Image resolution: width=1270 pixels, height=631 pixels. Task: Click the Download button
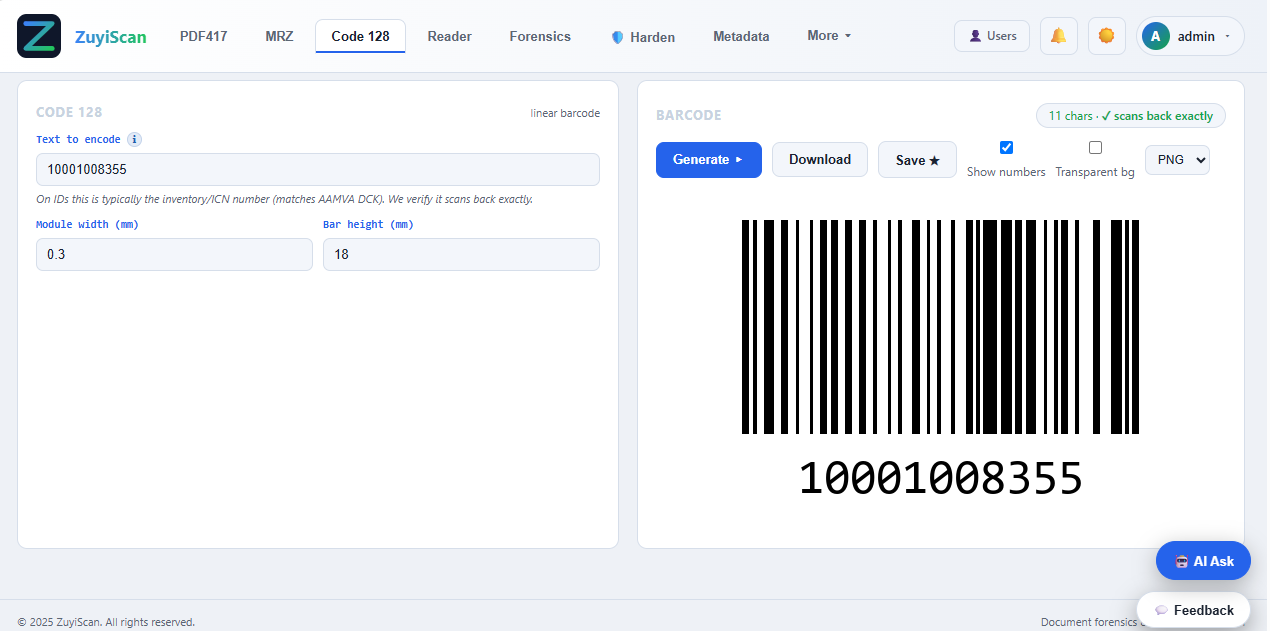tap(820, 160)
